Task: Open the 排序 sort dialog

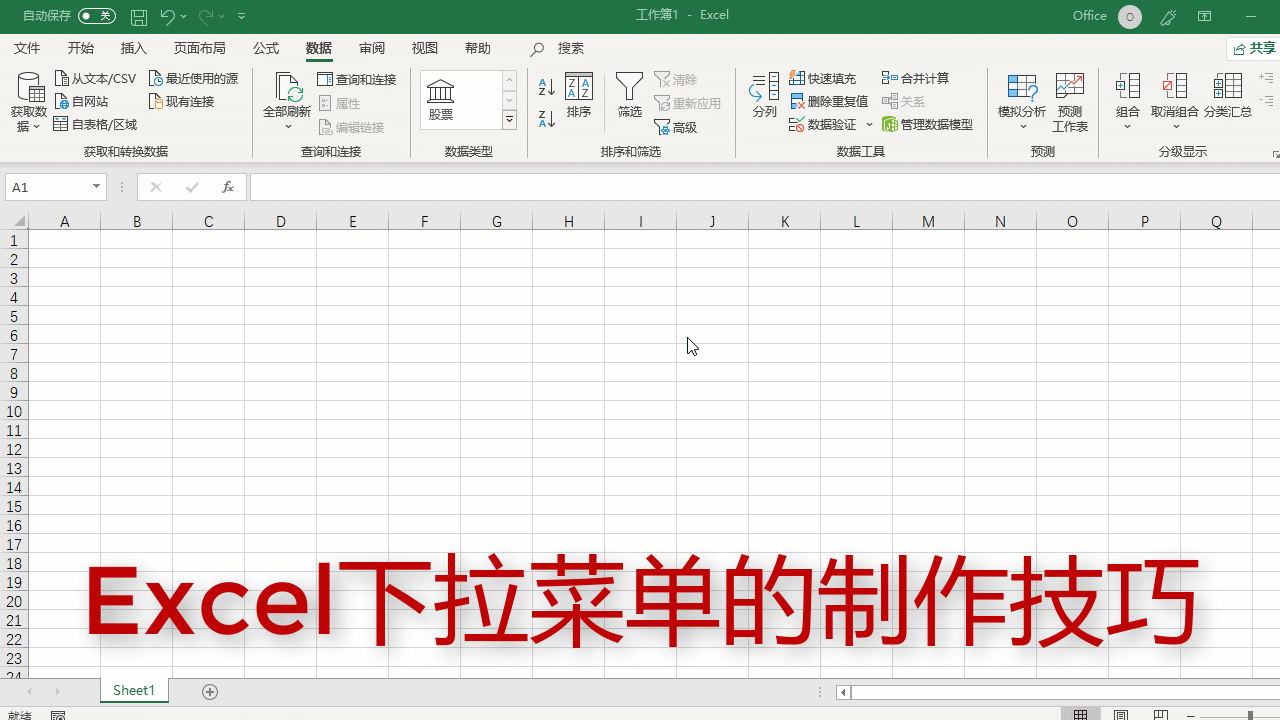Action: (579, 96)
